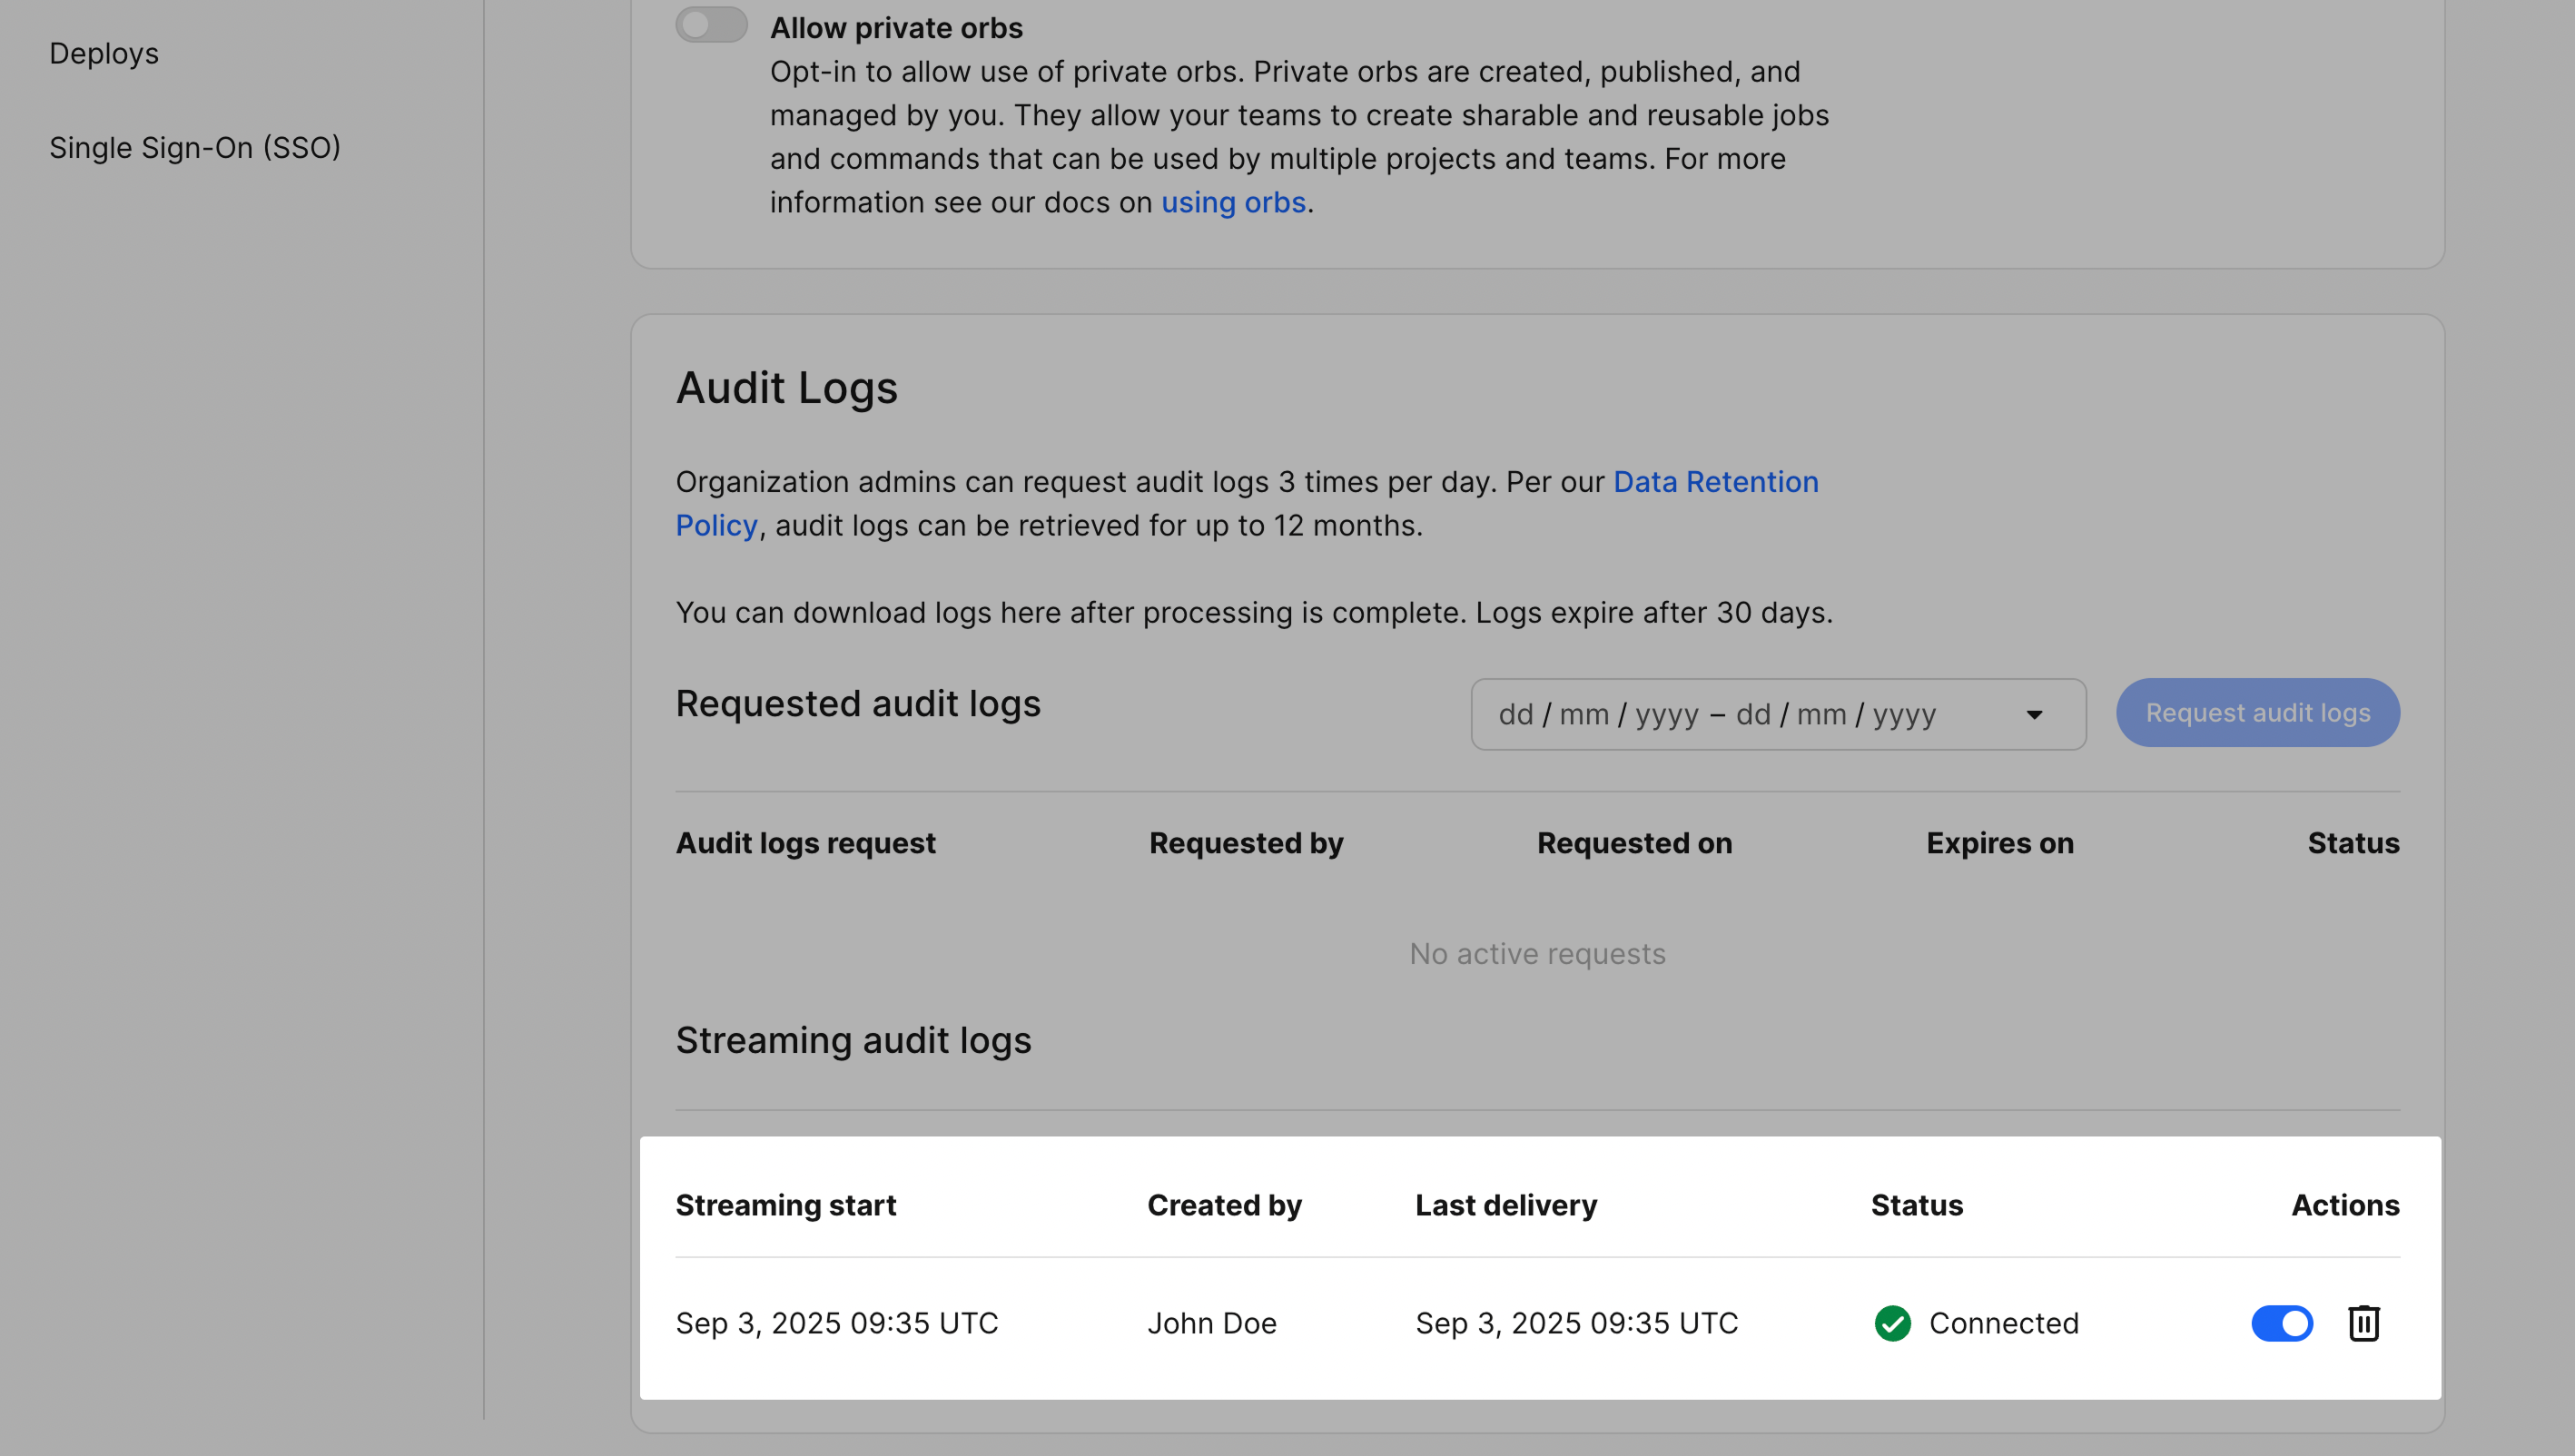Click the Streaming start column header
Image resolution: width=2575 pixels, height=1456 pixels.
click(x=786, y=1205)
